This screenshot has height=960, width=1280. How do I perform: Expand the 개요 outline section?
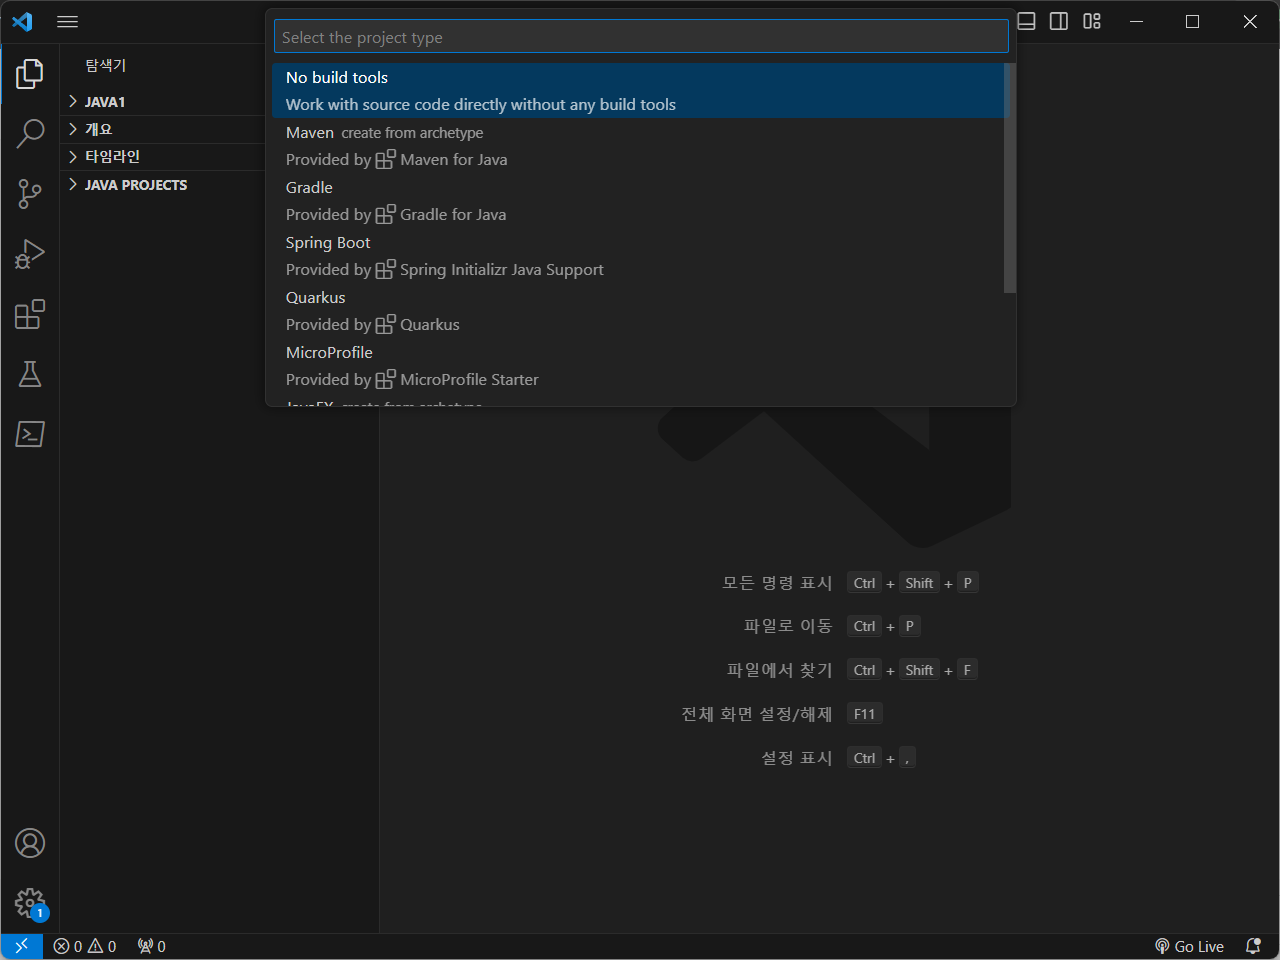[162, 129]
